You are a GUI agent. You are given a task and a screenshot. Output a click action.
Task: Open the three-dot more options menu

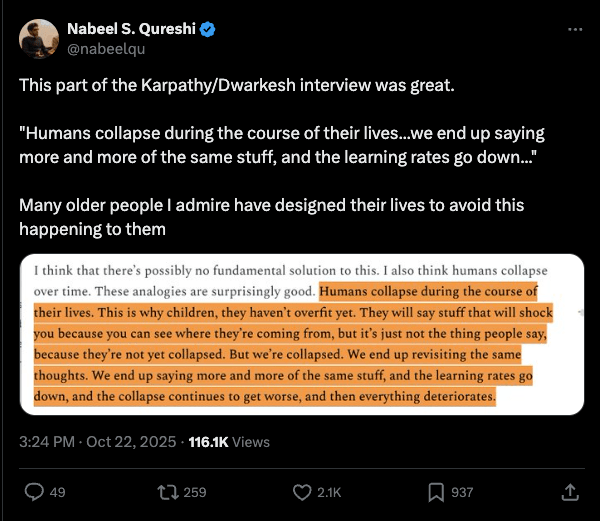click(x=574, y=30)
